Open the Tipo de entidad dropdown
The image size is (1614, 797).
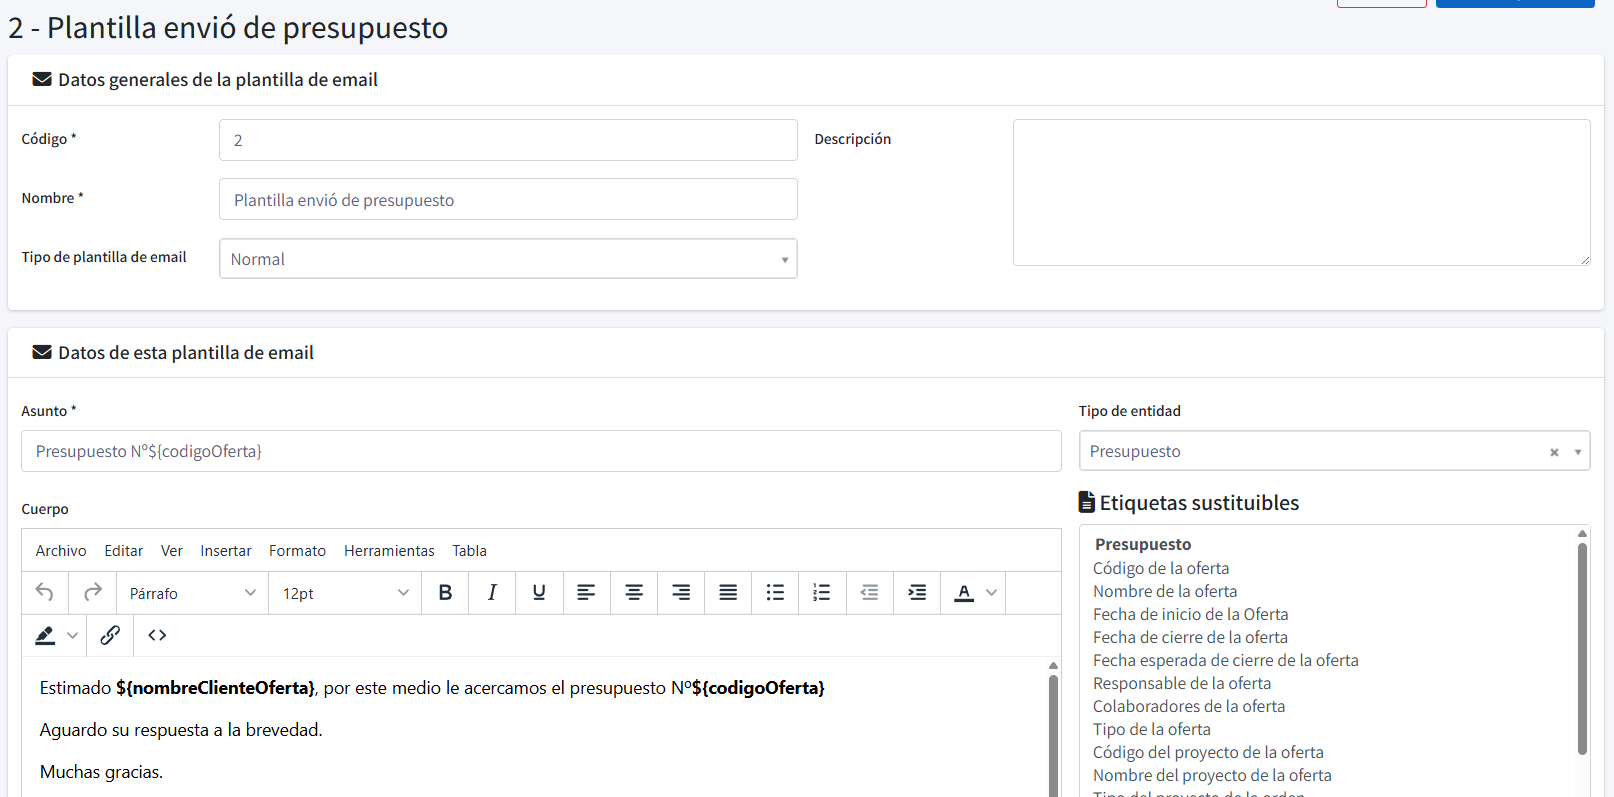click(x=1334, y=451)
